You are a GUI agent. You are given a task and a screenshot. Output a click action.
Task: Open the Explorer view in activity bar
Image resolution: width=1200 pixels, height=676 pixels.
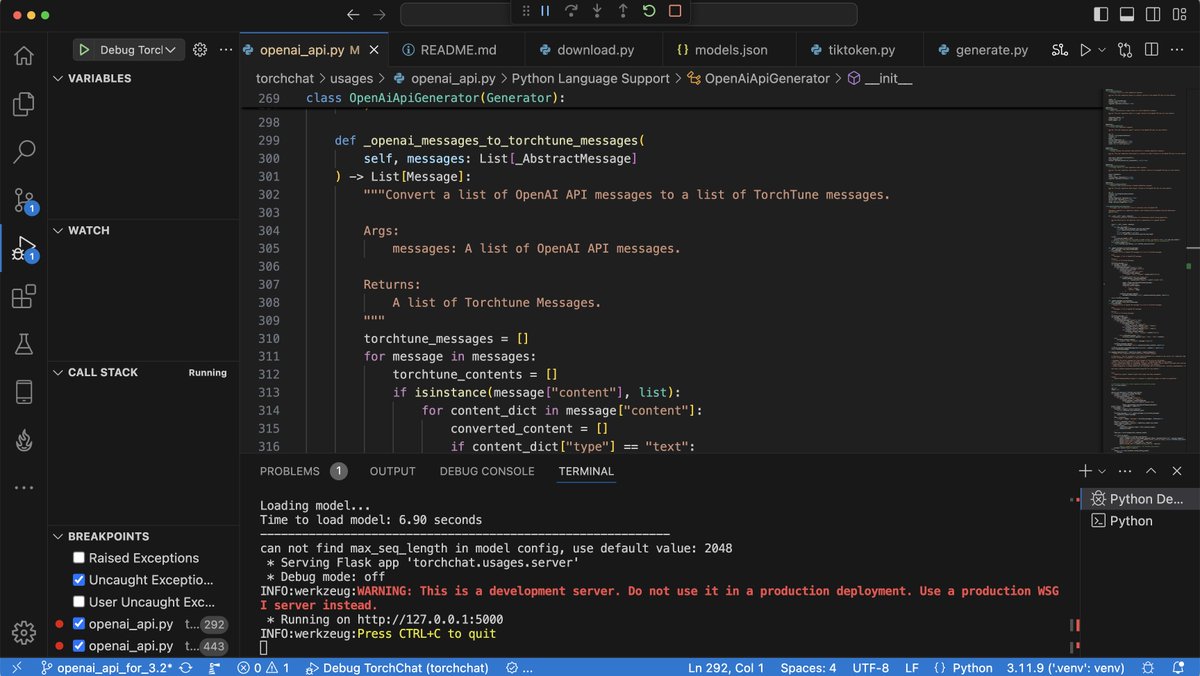click(x=24, y=104)
